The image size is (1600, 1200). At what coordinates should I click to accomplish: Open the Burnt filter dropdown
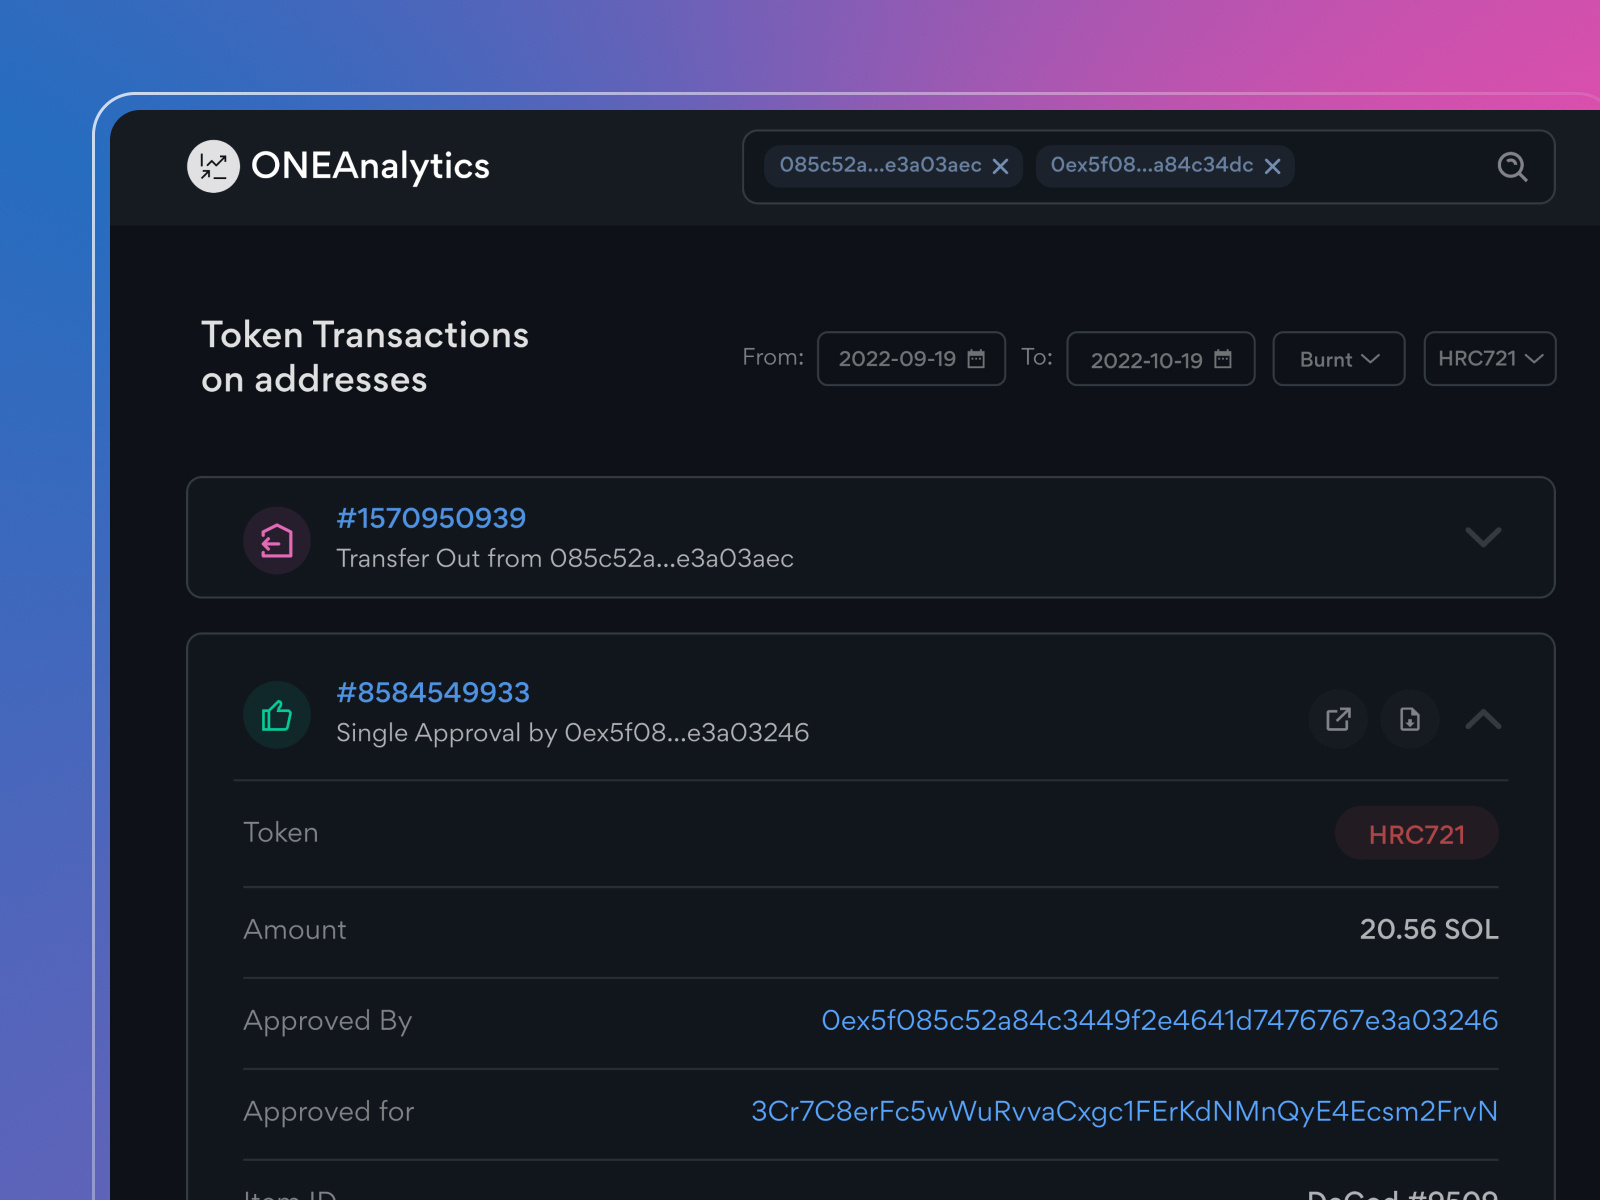[1338, 358]
